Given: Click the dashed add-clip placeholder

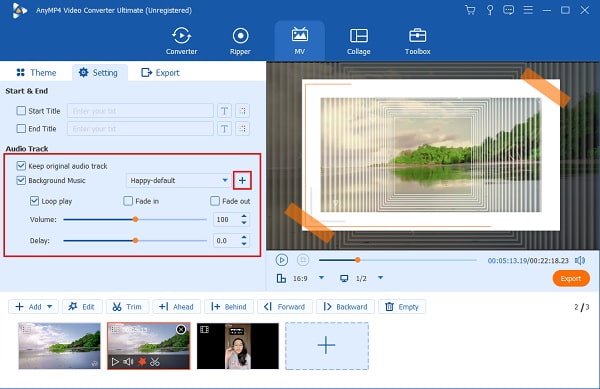Looking at the screenshot, I should click(x=327, y=346).
